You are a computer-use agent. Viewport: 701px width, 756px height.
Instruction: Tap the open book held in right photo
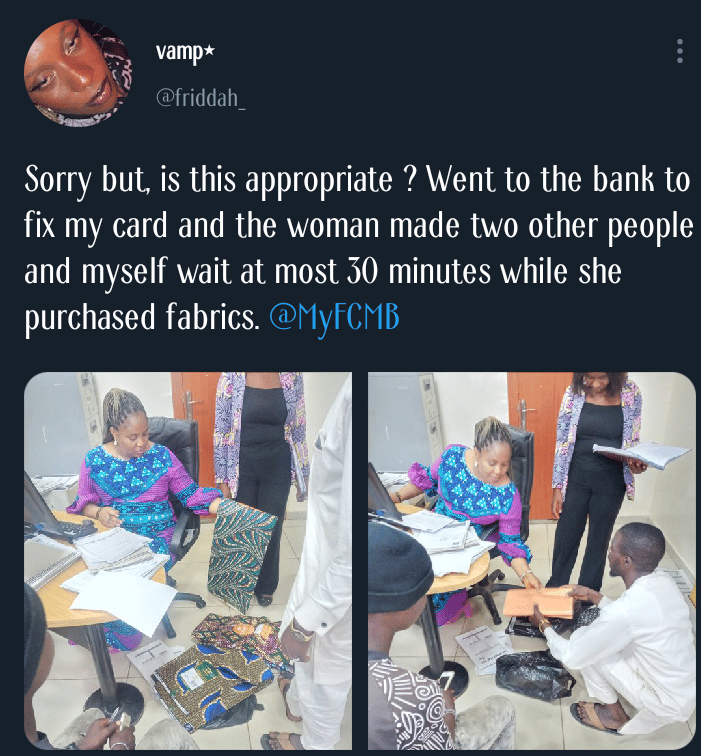640,455
